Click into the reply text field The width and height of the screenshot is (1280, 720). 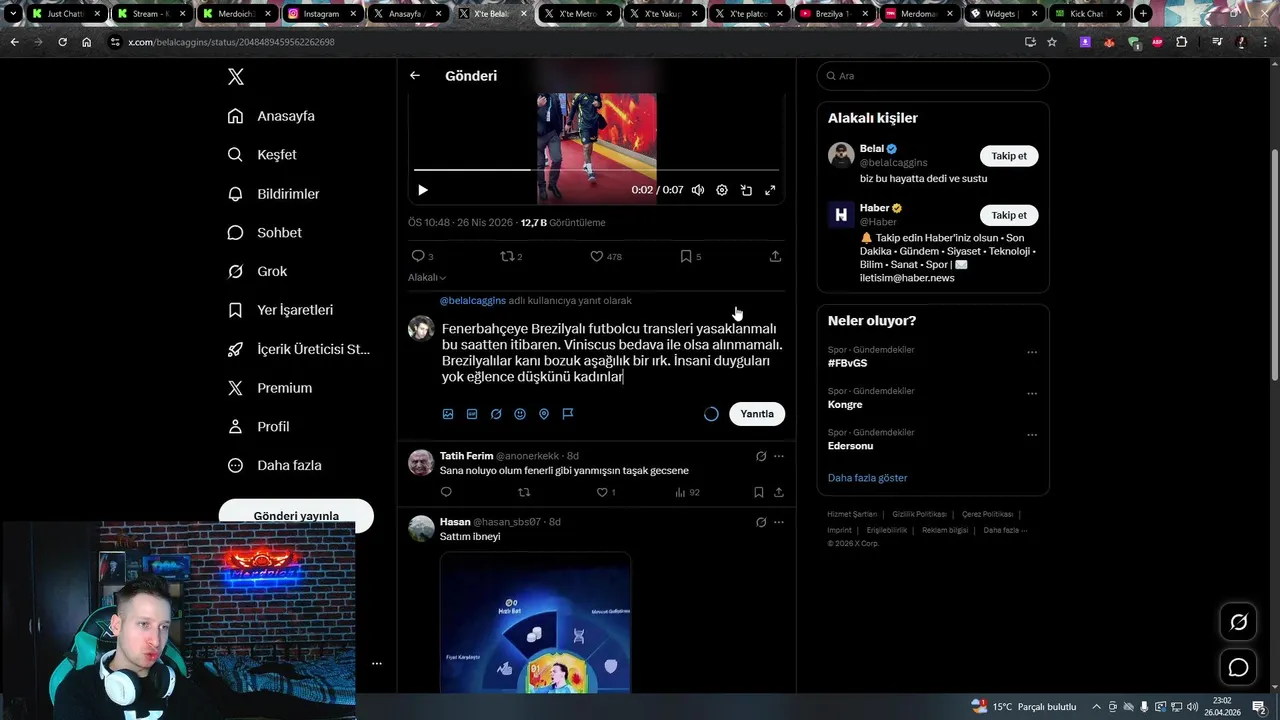pos(612,352)
